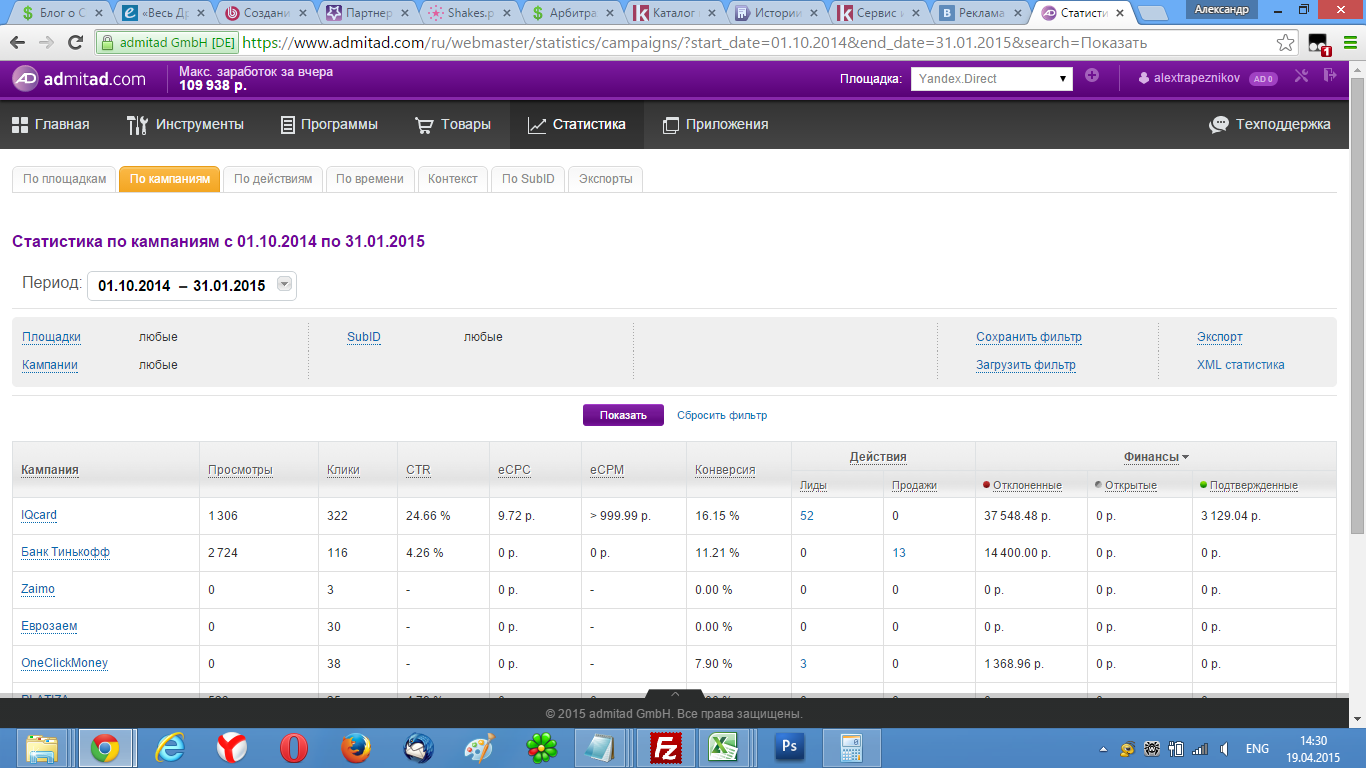Image resolution: width=1366 pixels, height=768 pixels.
Task: Open Calculator from the taskbar
Action: tap(852, 748)
